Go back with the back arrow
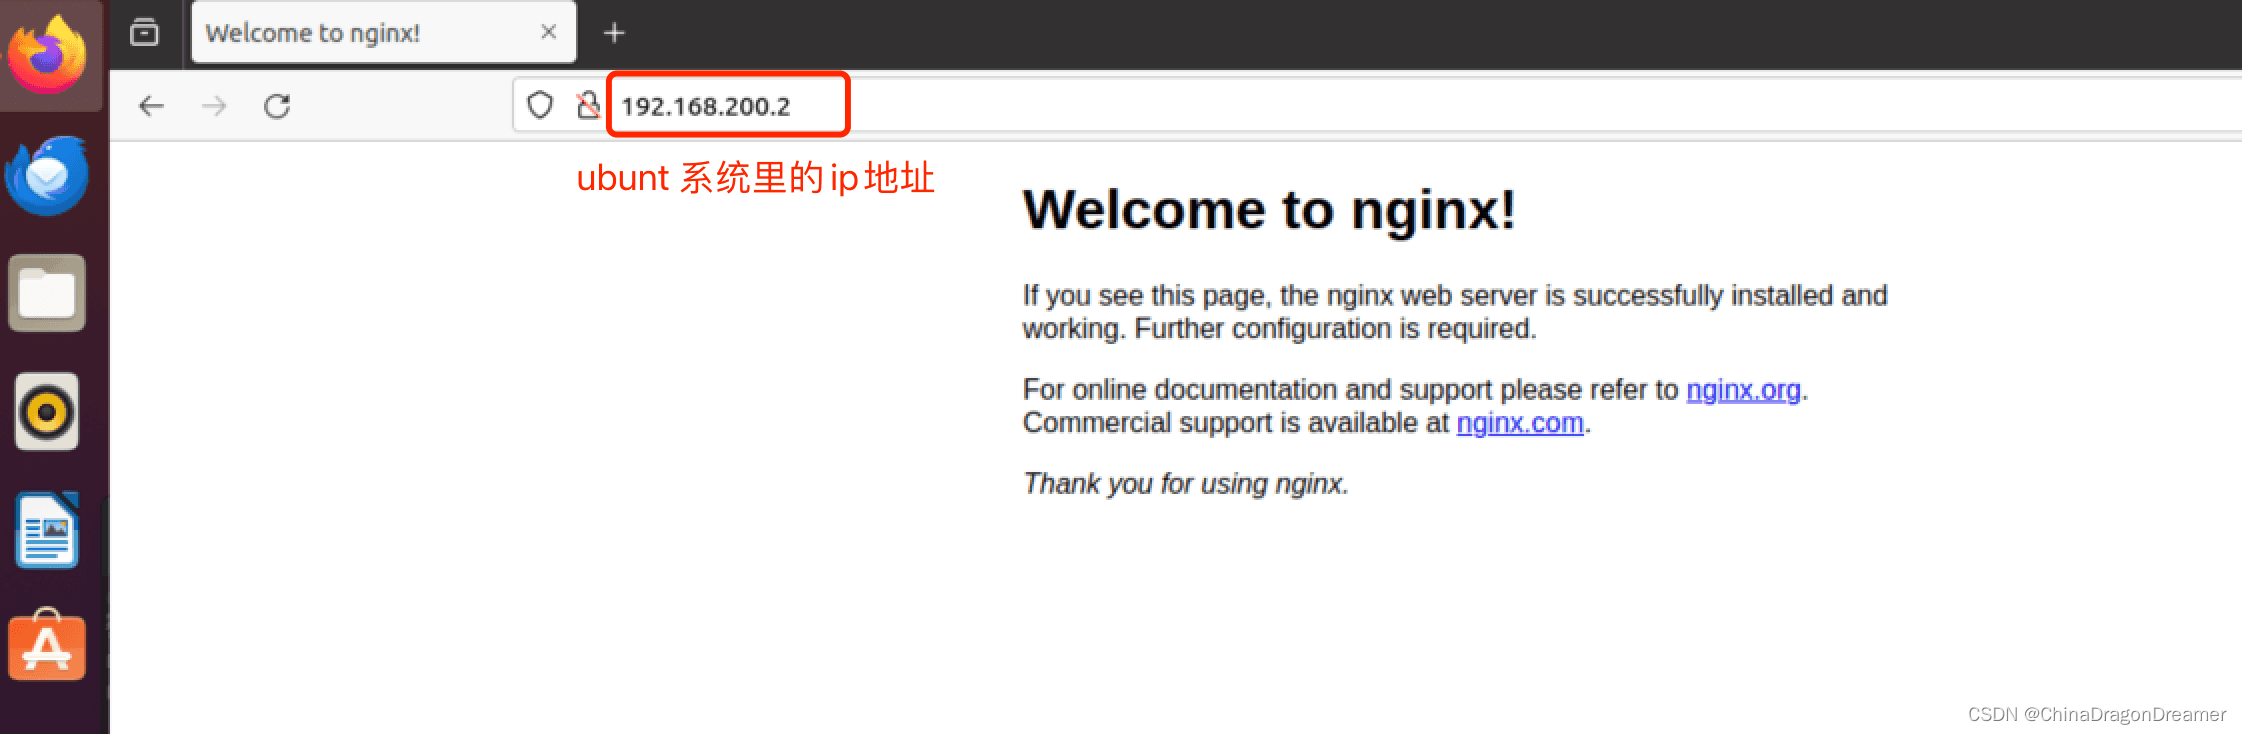 click(151, 106)
